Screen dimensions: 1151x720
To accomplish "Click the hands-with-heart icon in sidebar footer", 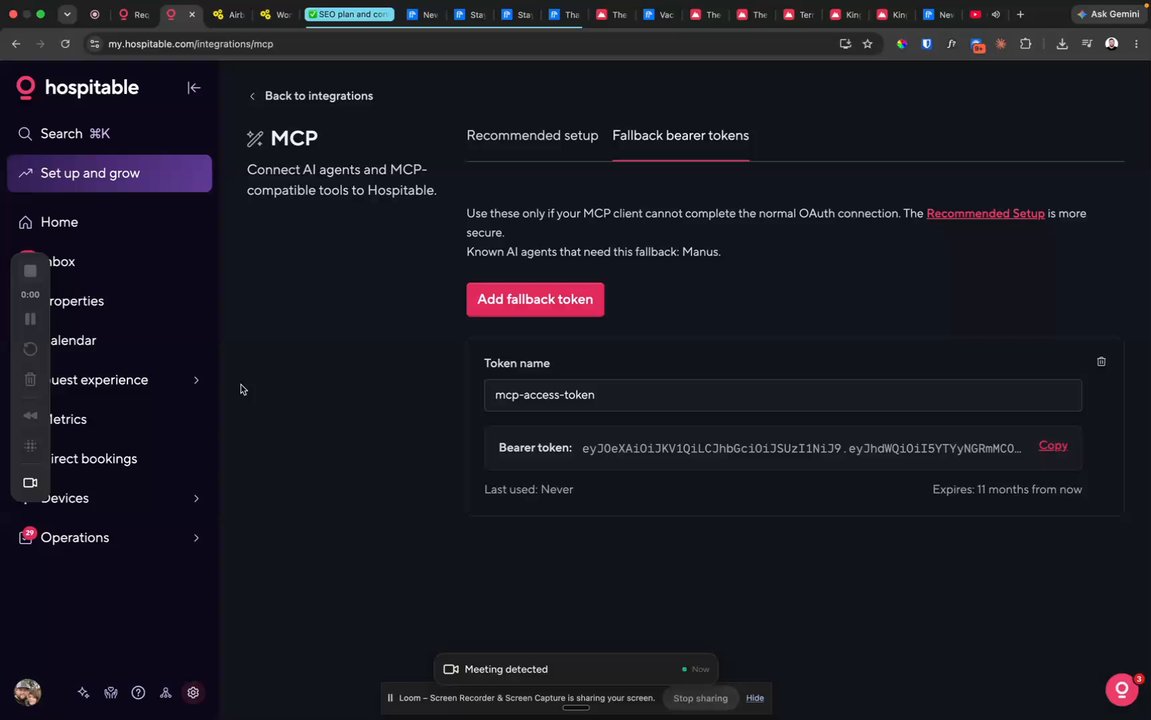I will coord(111,693).
